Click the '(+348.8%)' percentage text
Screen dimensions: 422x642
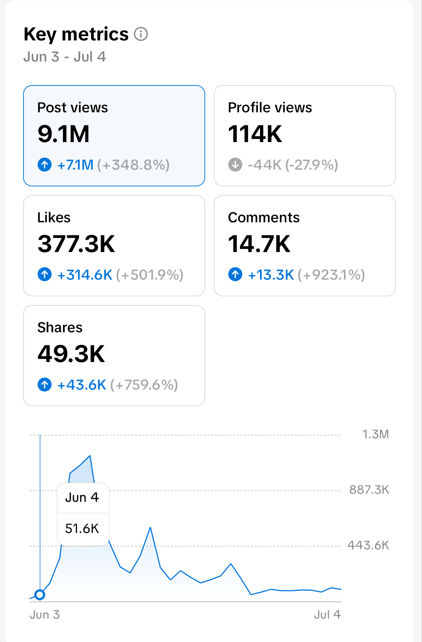click(133, 165)
